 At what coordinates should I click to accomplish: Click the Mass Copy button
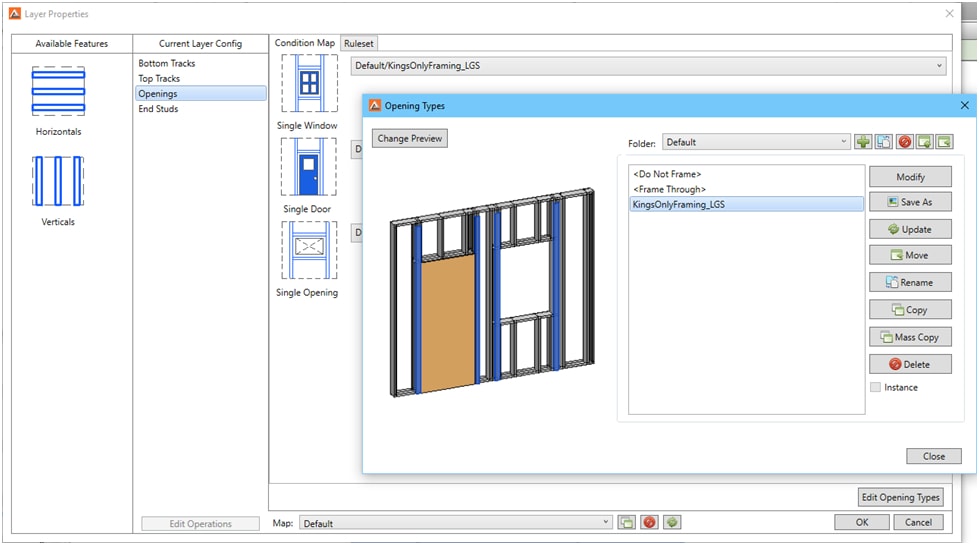click(x=910, y=337)
